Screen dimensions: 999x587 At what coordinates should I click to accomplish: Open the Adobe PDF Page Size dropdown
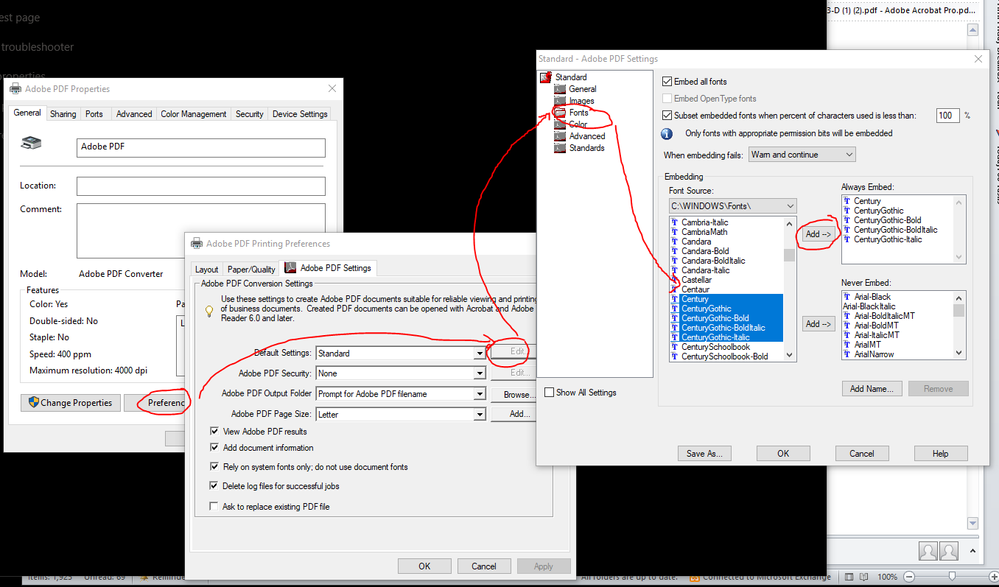479,414
